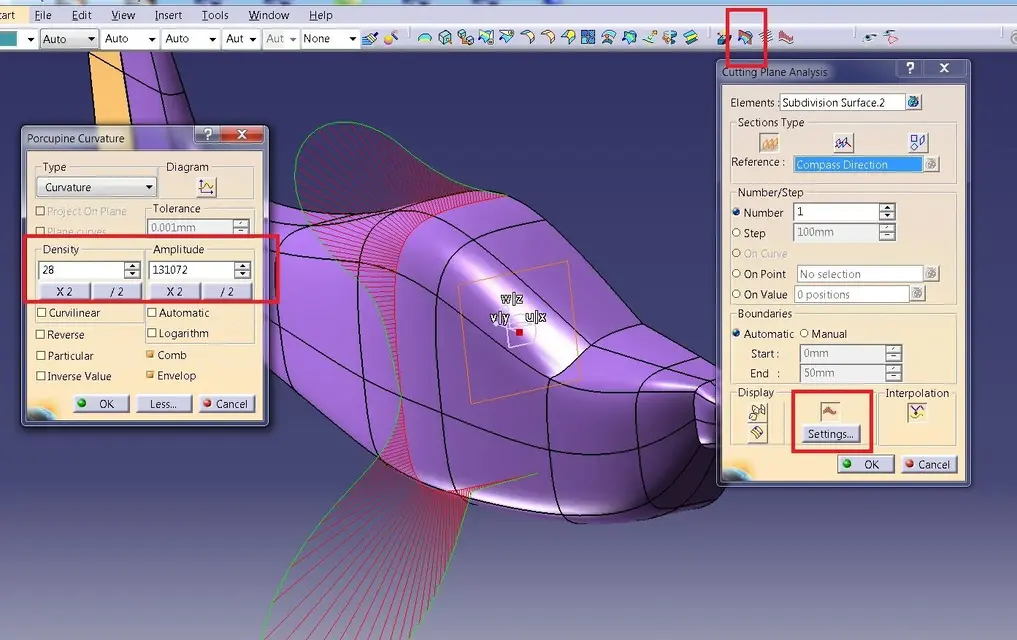Click the Number of planes input field

836,211
